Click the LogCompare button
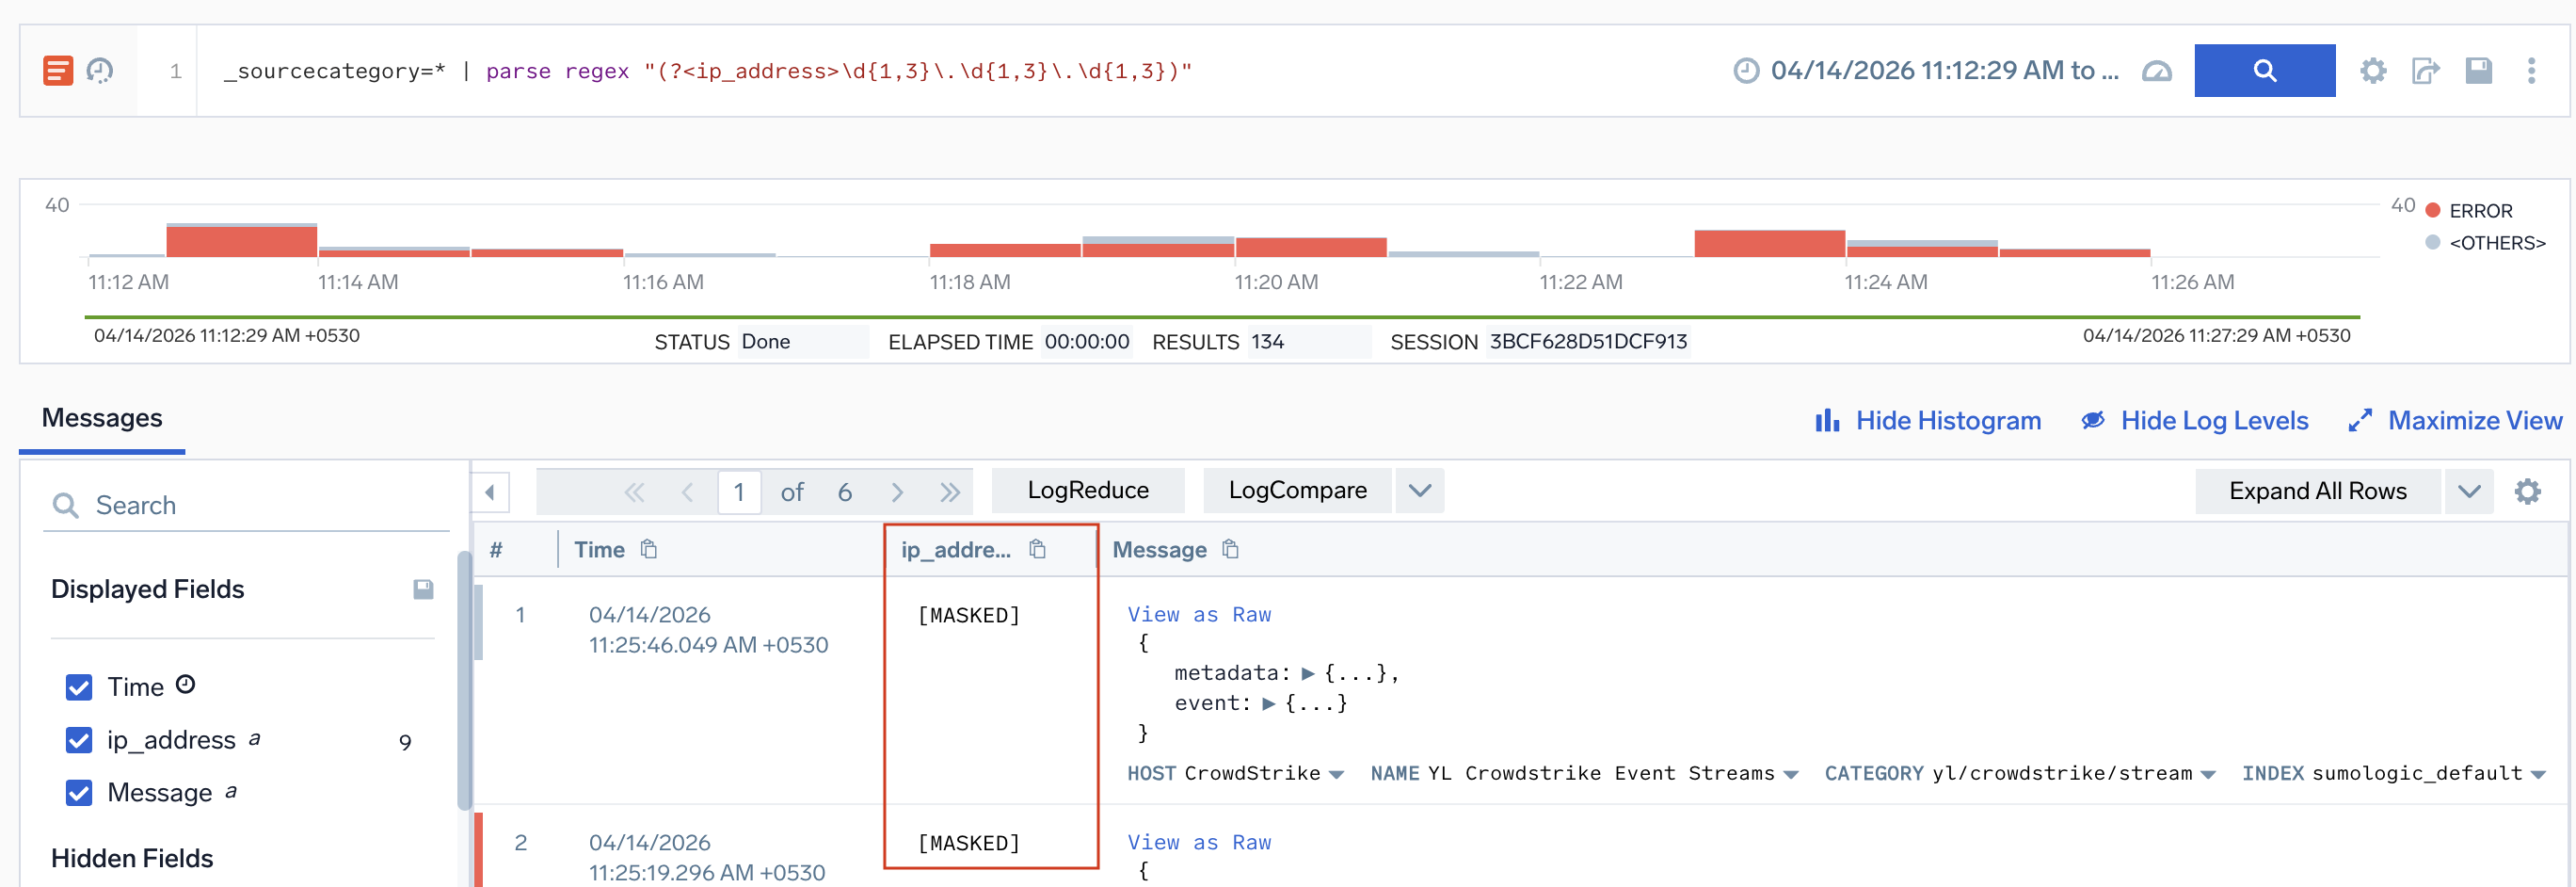The width and height of the screenshot is (2576, 887). point(1297,491)
